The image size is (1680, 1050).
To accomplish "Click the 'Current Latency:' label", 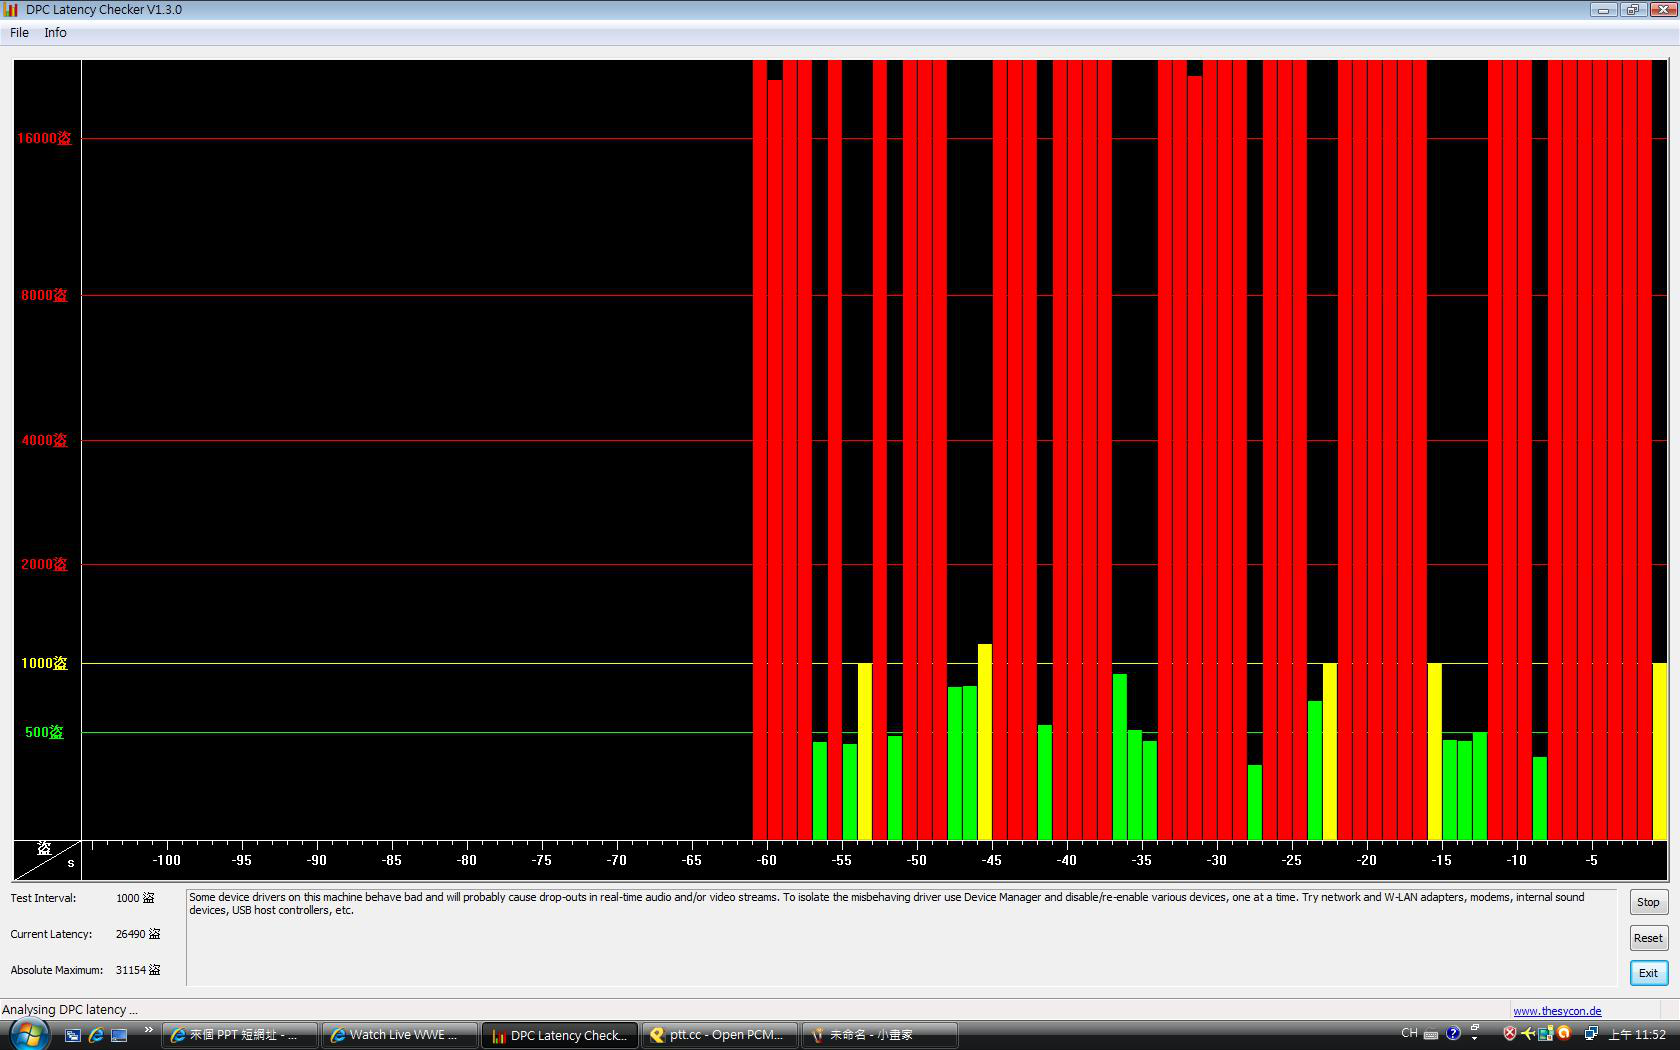I will click(x=51, y=934).
